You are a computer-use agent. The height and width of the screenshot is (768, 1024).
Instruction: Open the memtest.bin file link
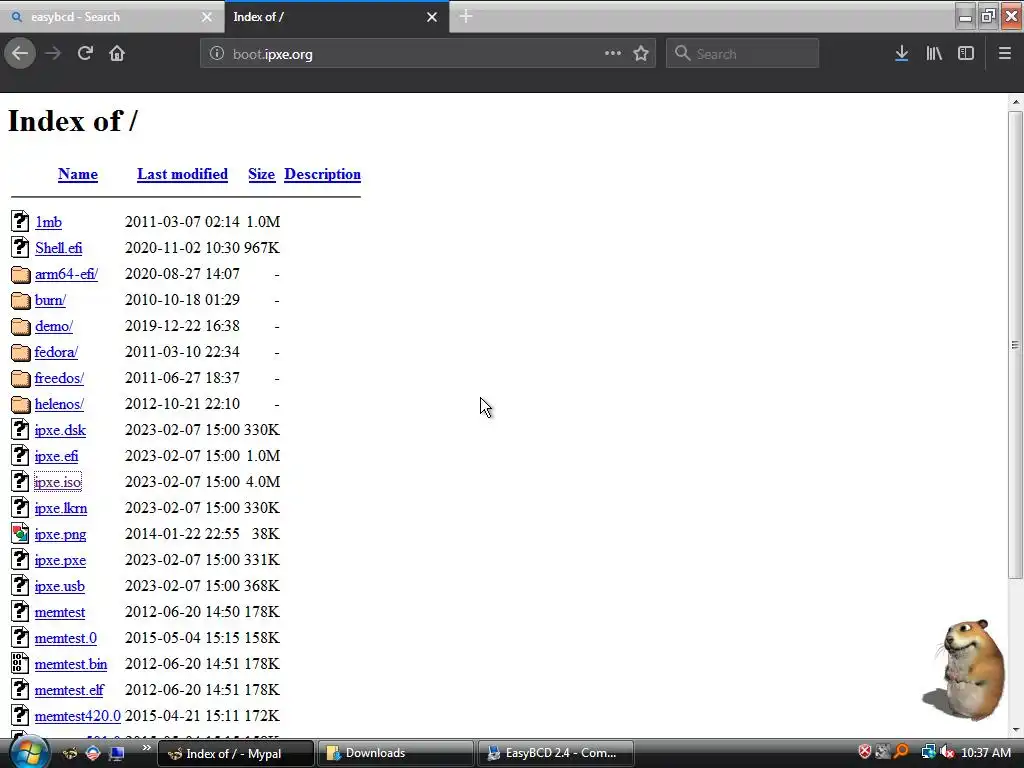click(71, 664)
